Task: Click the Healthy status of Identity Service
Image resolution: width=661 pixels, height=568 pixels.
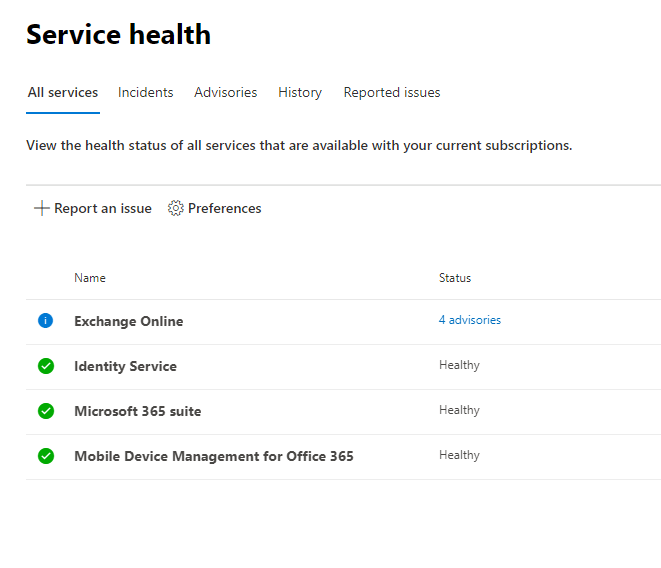Action: pyautogui.click(x=459, y=365)
